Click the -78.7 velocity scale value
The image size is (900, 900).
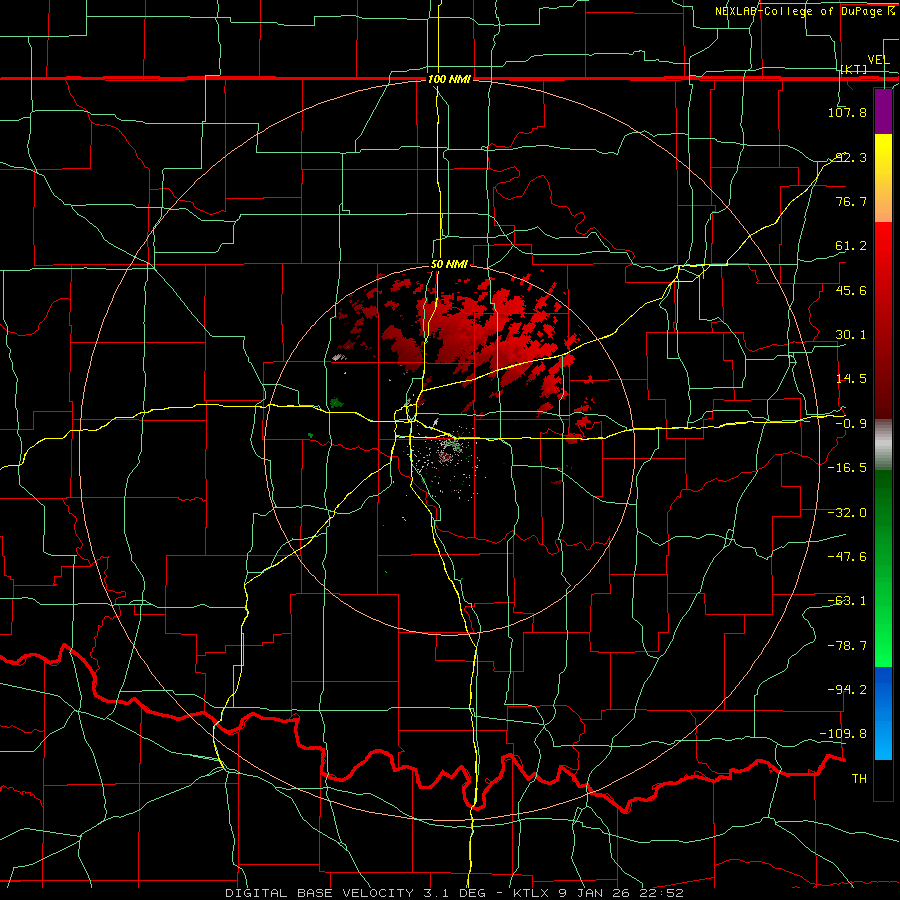pos(847,646)
